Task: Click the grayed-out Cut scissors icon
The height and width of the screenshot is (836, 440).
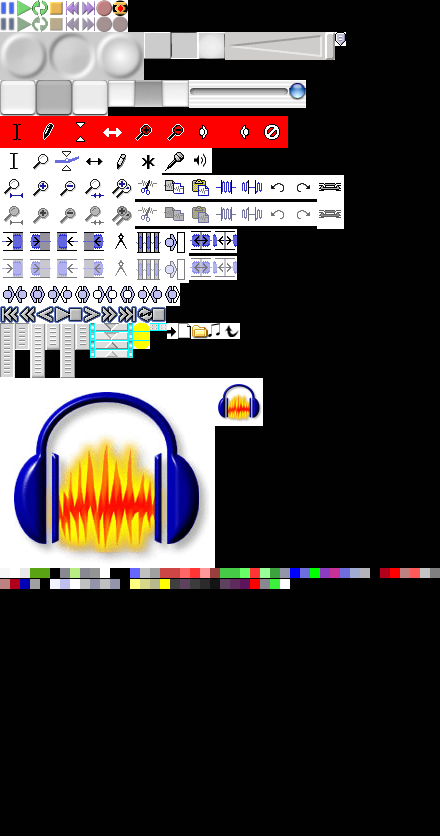Action: pos(147,214)
